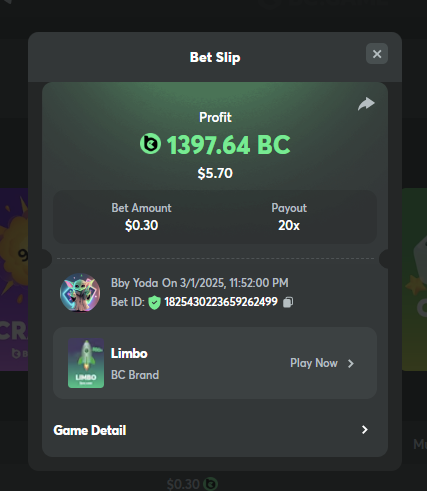This screenshot has height=491, width=427.
Task: Click the green verified shield icon
Action: [x=154, y=302]
